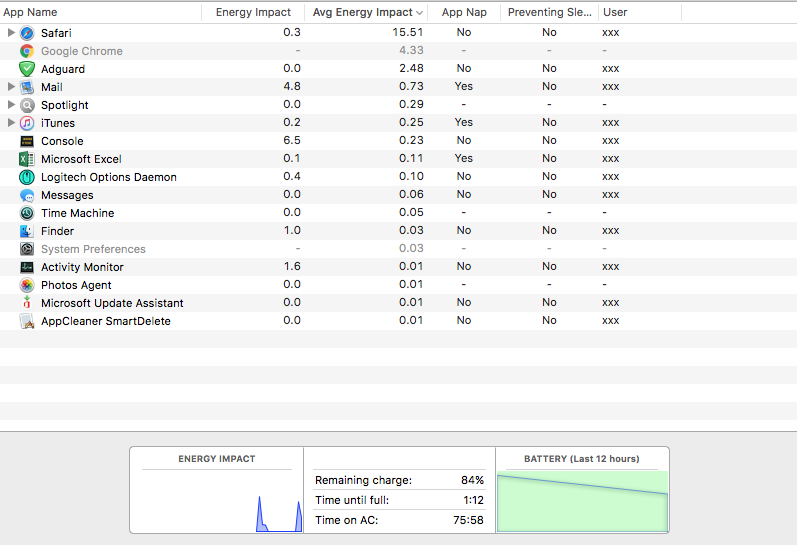Viewport: 797px width, 545px height.
Task: Click the System Preferences gear icon
Action: [27, 249]
